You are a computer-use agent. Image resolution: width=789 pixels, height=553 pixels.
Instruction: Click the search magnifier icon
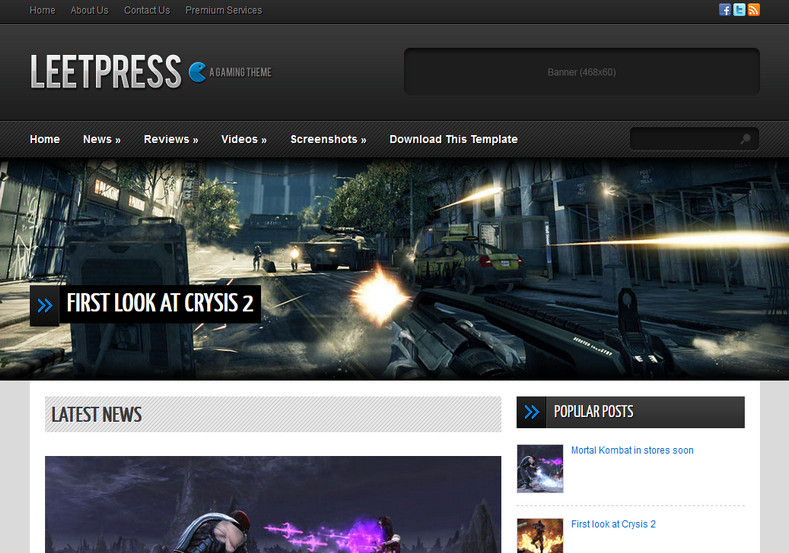(745, 138)
